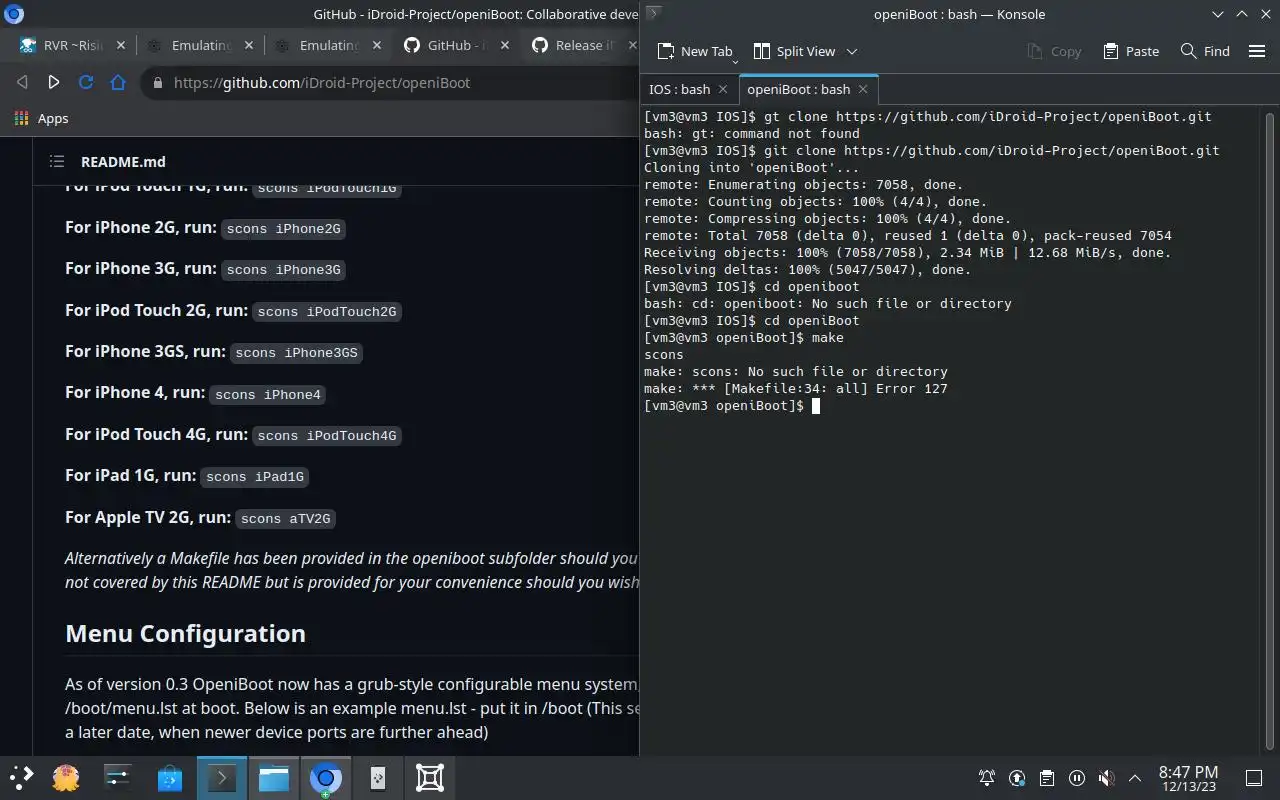
Task: Click Paste in Konsole toolbar
Action: 1131,51
